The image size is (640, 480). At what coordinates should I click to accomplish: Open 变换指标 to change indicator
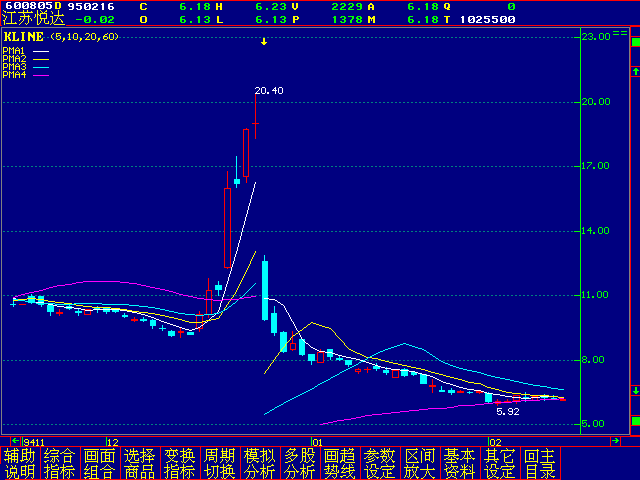[180, 463]
